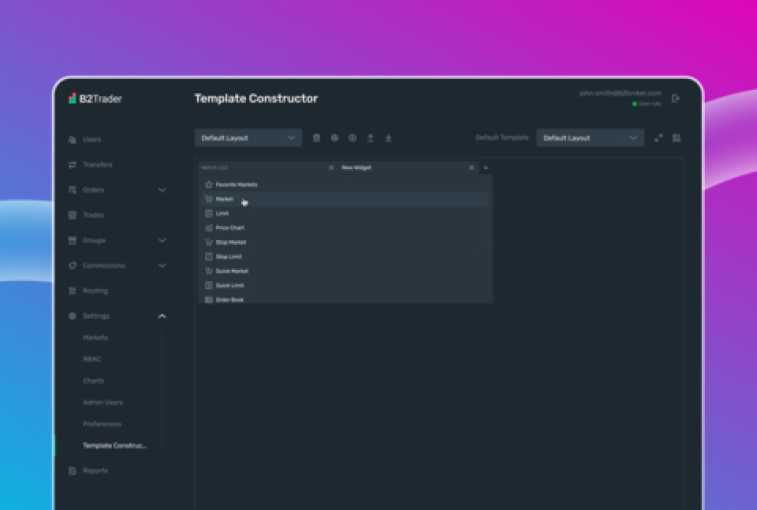
Task: Expand the Orders sidebar section
Action: (x=162, y=190)
